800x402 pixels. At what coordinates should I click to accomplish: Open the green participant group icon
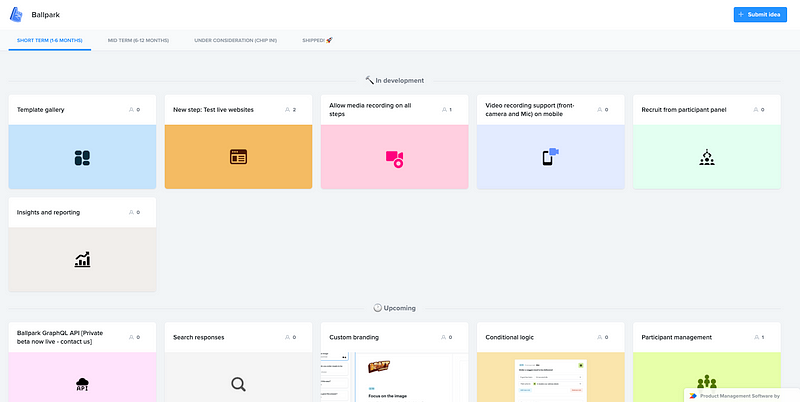(x=707, y=382)
